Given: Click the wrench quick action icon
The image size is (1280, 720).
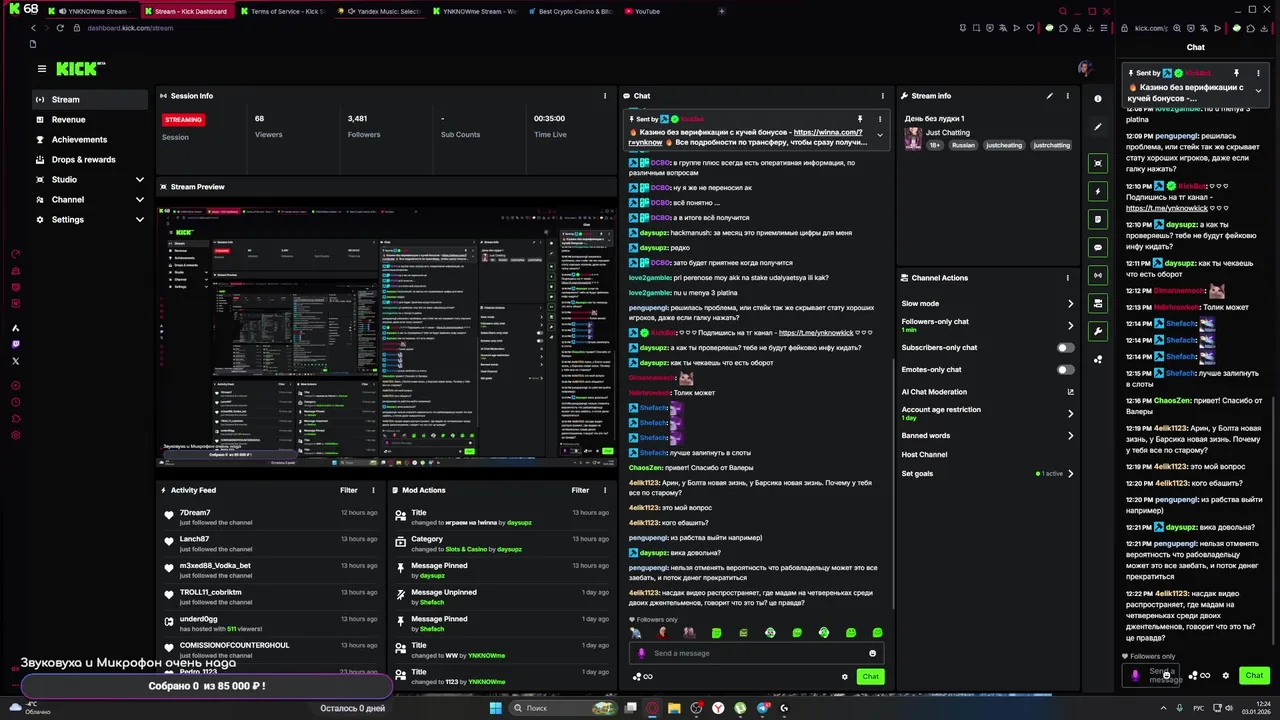Looking at the screenshot, I should 1098,331.
